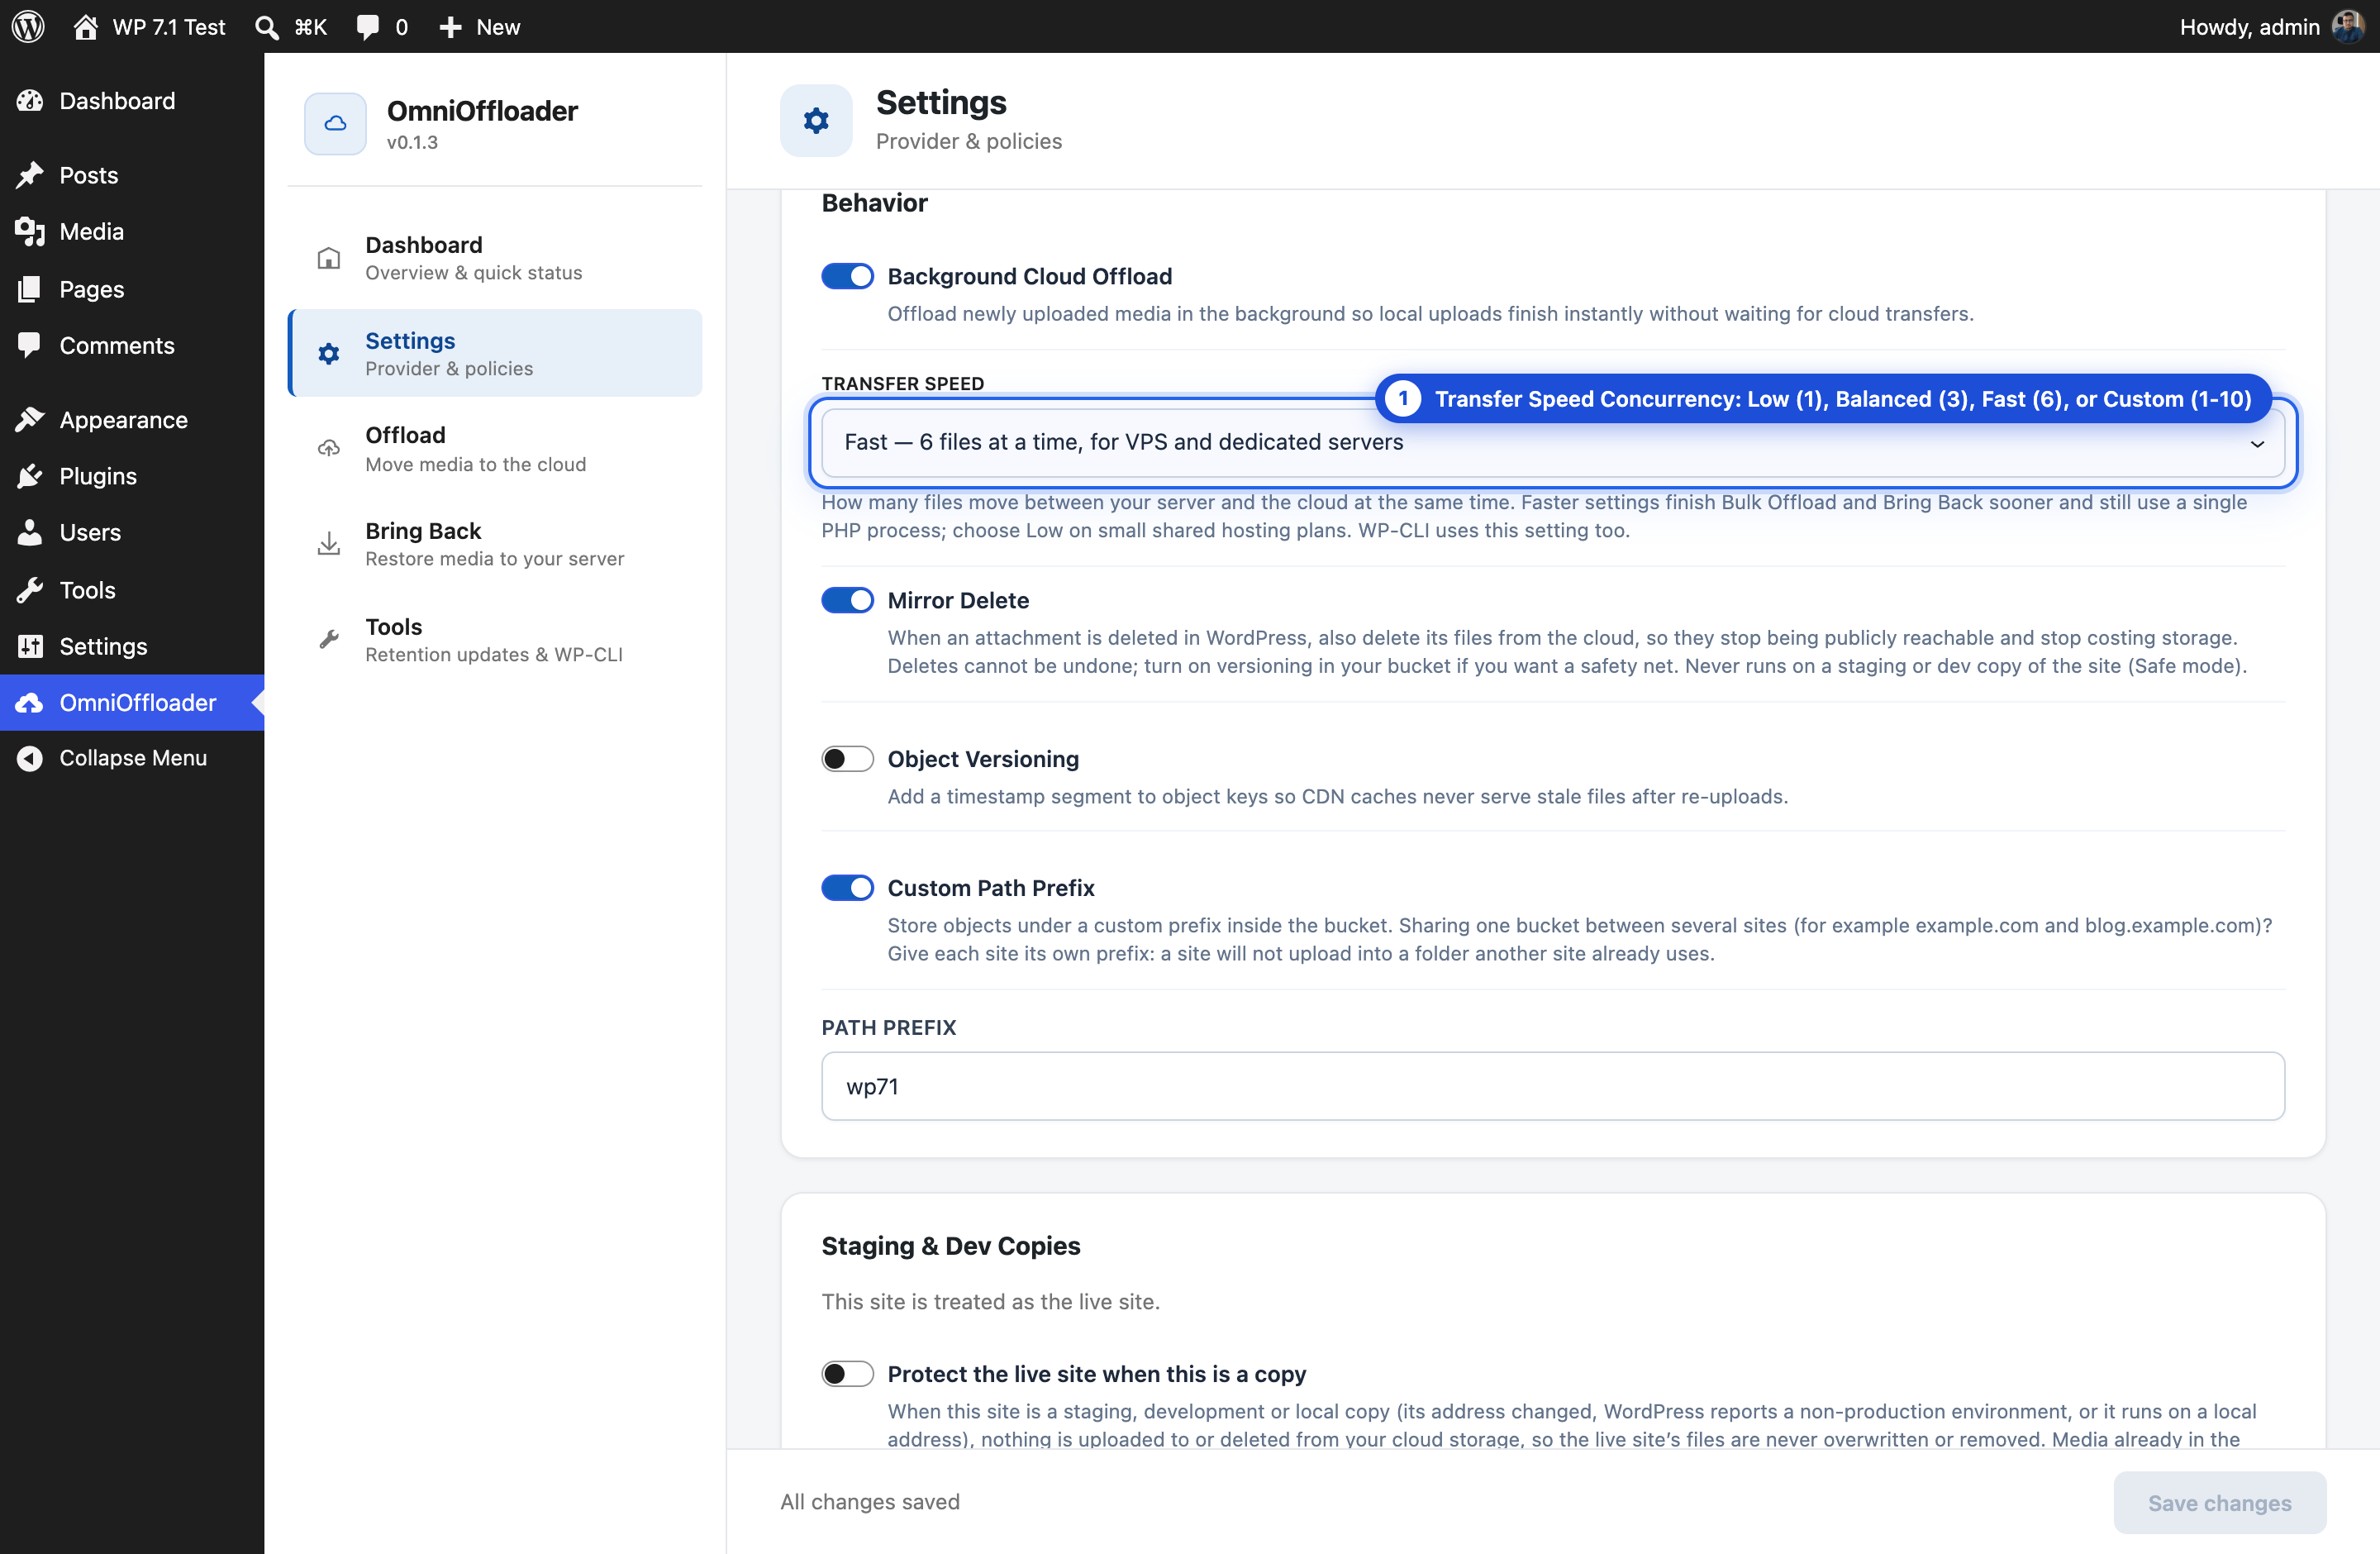Screen dimensions: 2380x1554
Task: Click the Behavior section heading
Action: [874, 203]
